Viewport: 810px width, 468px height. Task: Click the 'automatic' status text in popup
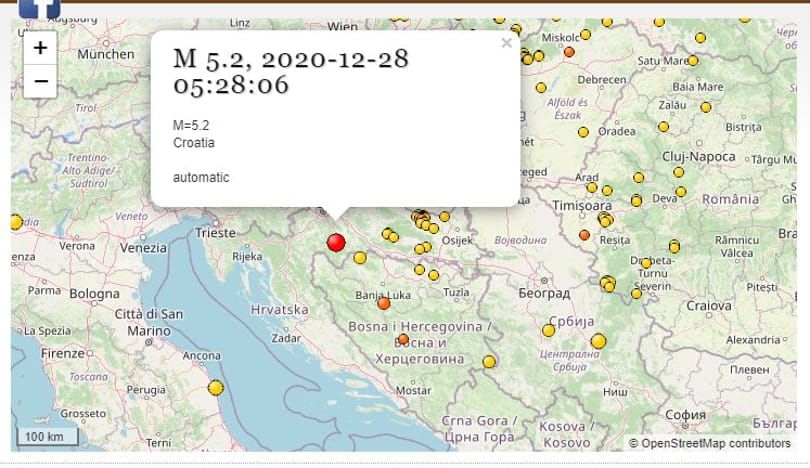coord(201,178)
